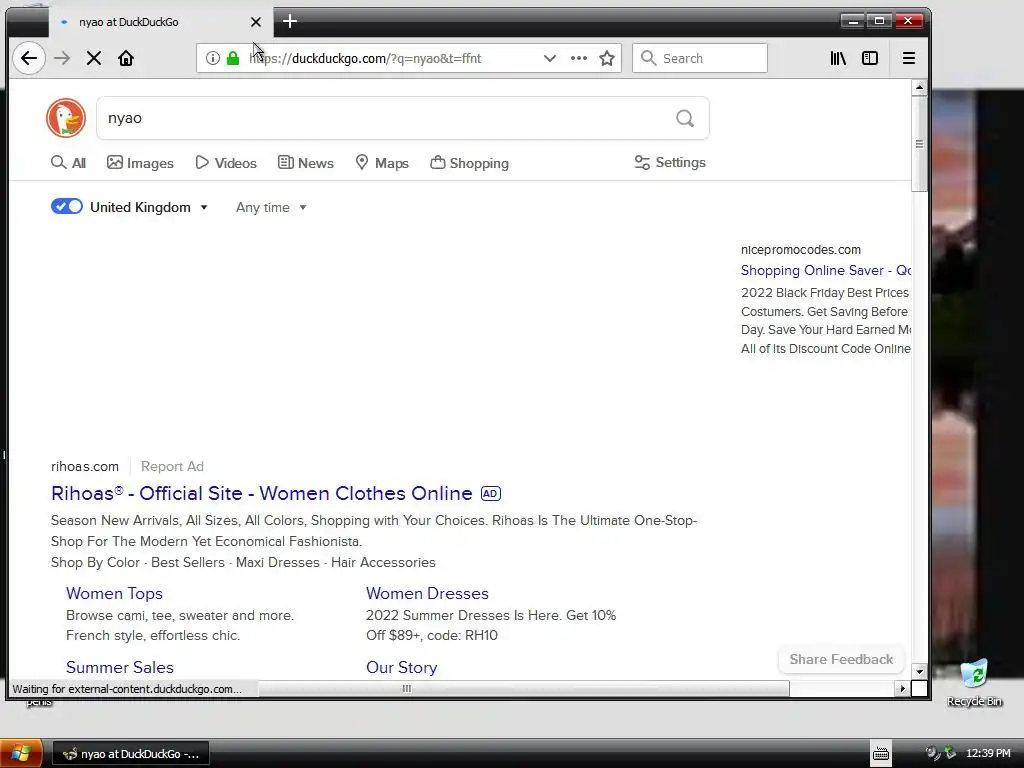
Task: Open the Firefox hamburger menu
Action: pyautogui.click(x=908, y=58)
